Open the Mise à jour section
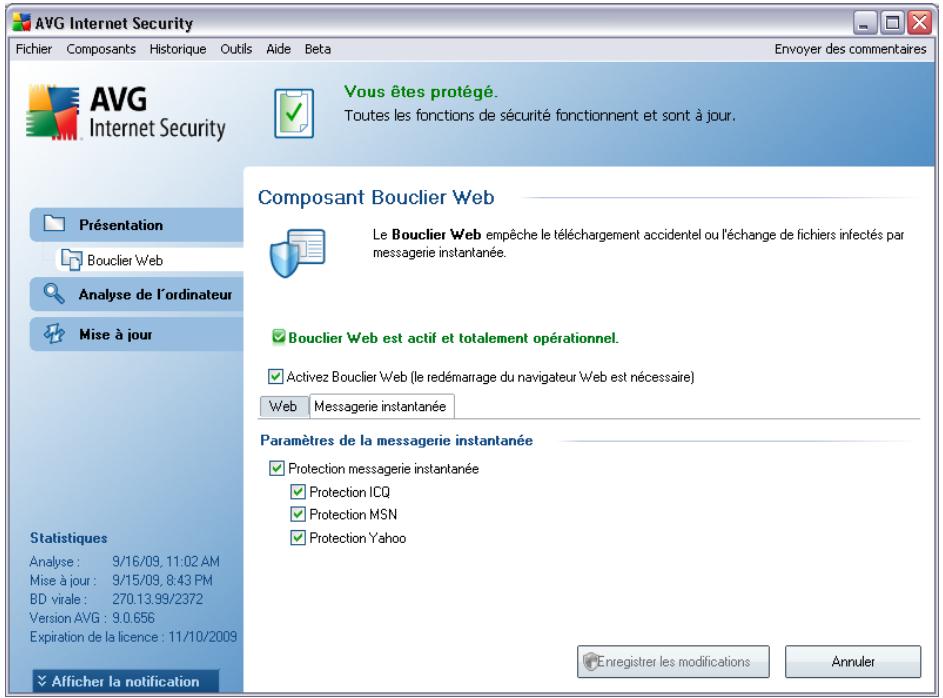Image resolution: width=943 pixels, height=698 pixels. 137,334
